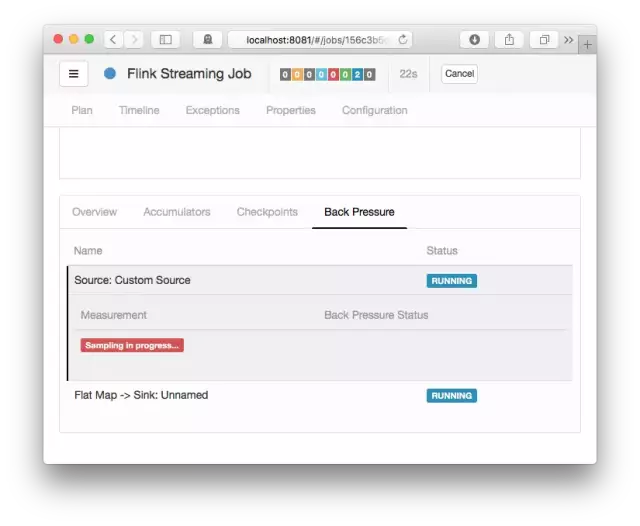The height and width of the screenshot is (526, 640).
Task: Open the downloads icon in toolbar
Action: click(x=474, y=40)
